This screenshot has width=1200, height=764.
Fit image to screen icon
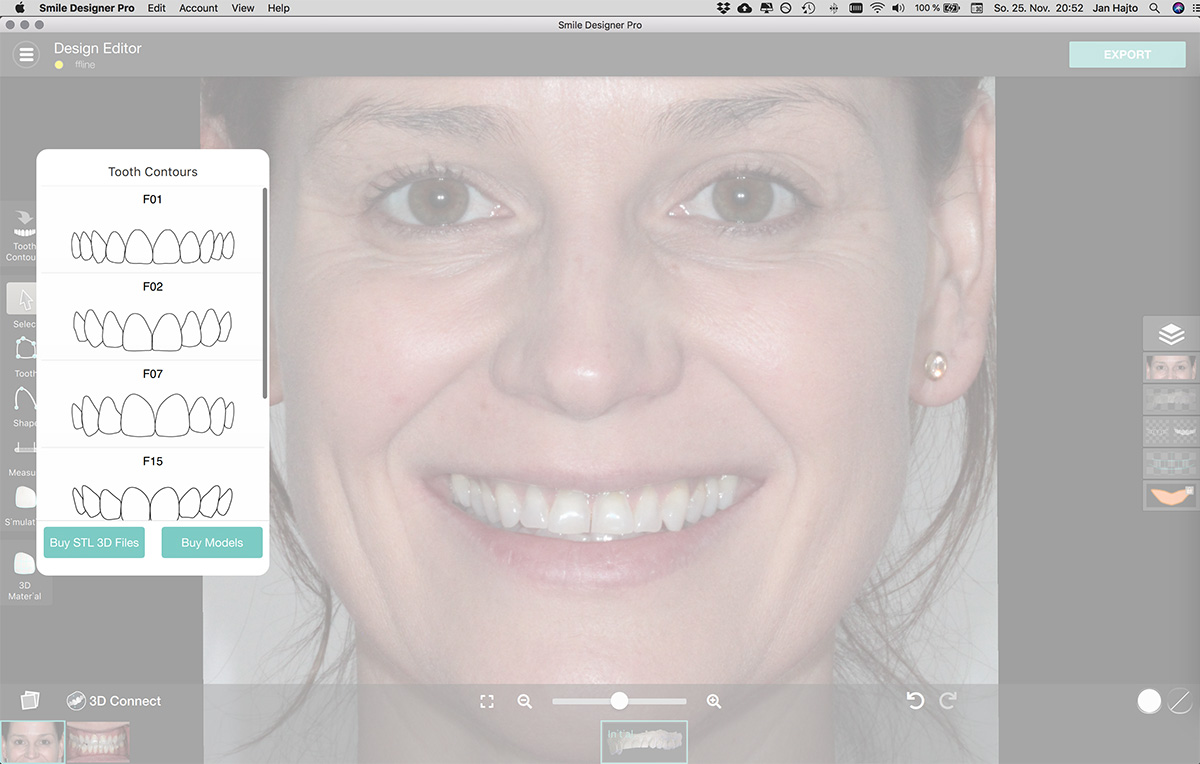click(x=487, y=701)
